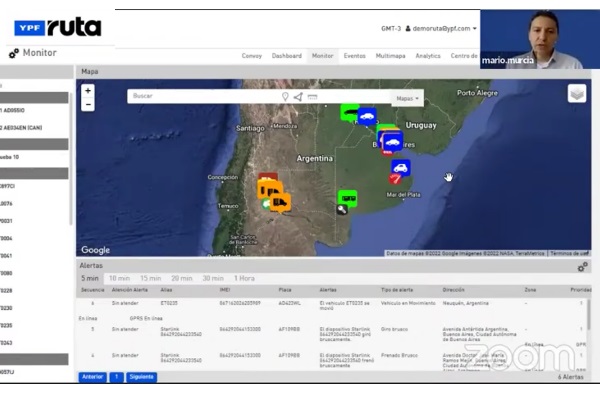Open the Mapas dropdown
The height and width of the screenshot is (400, 600).
407,98
